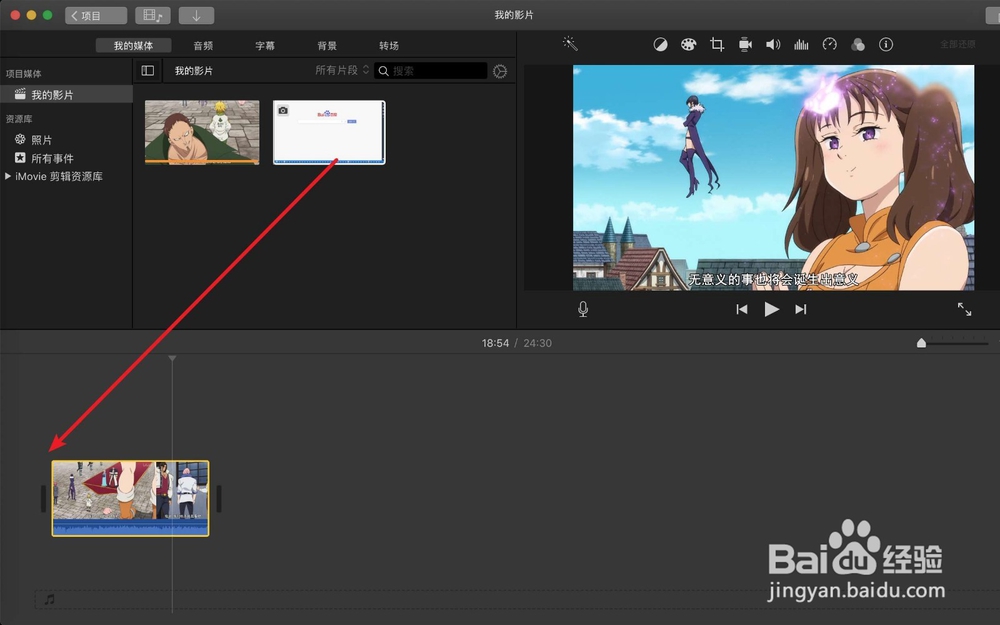Click the import down-arrow button
Viewport: 1000px width, 625px height.
click(x=196, y=15)
